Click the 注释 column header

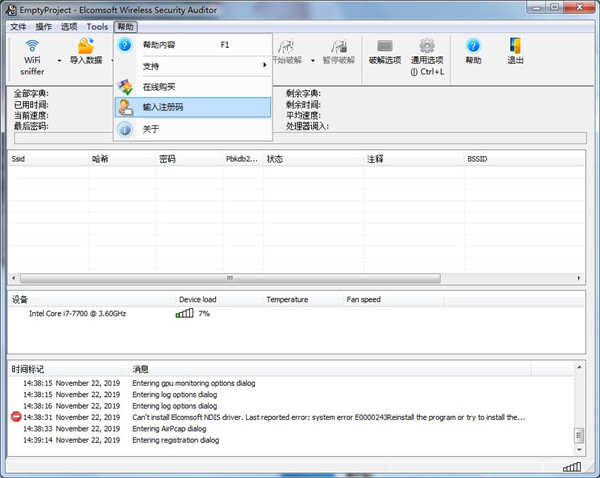(x=414, y=159)
